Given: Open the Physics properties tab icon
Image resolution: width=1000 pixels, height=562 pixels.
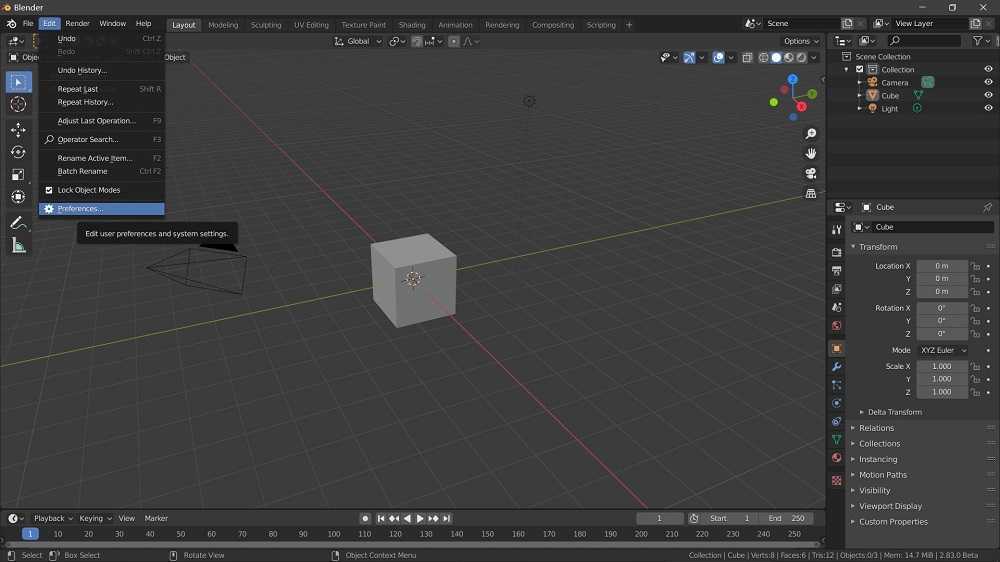Looking at the screenshot, I should [836, 404].
